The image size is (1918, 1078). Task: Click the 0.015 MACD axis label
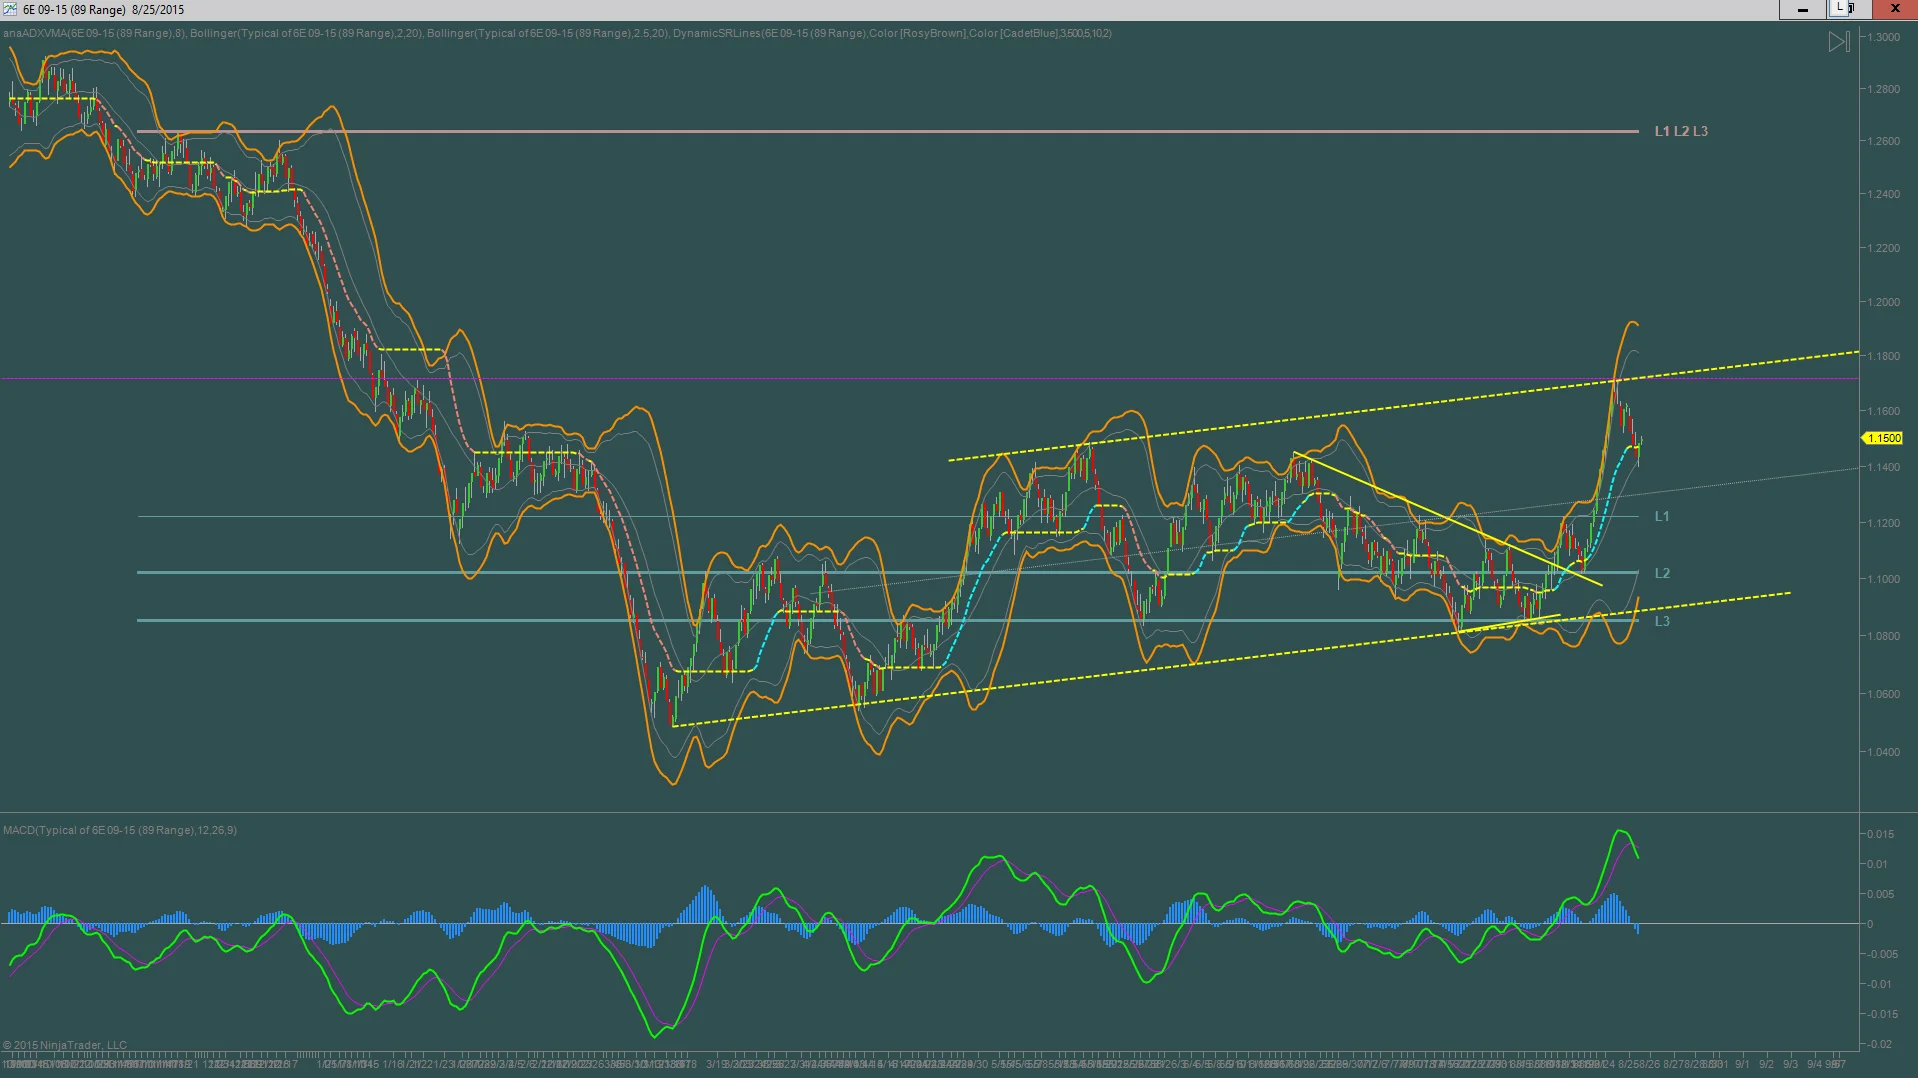tap(1880, 834)
